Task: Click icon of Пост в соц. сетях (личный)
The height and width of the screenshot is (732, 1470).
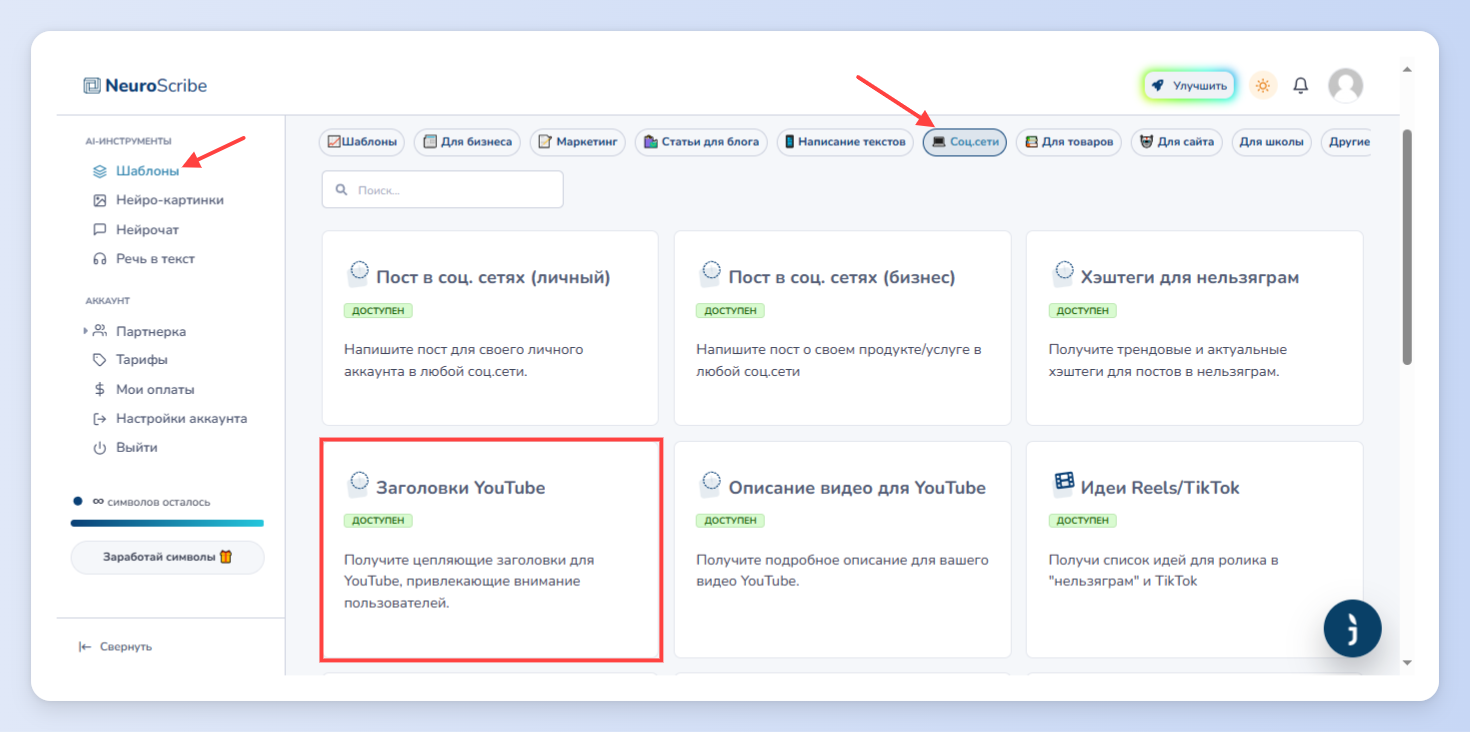Action: click(358, 274)
